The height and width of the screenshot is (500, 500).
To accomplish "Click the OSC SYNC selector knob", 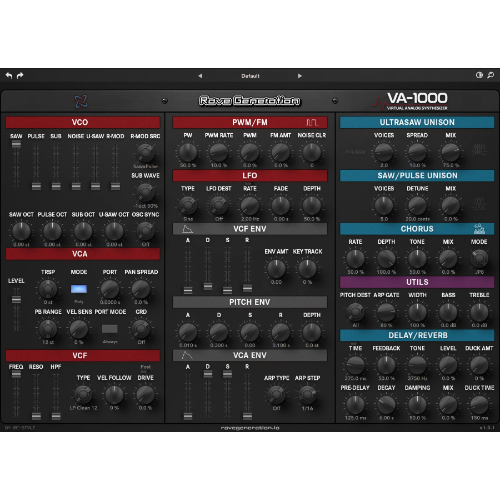I will [x=145, y=231].
